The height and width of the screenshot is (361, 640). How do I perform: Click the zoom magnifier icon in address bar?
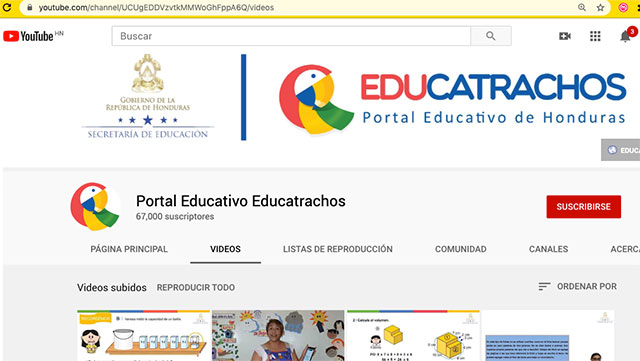582,7
